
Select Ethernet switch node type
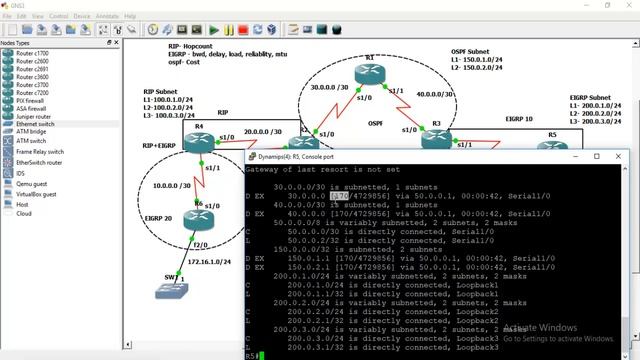35,124
